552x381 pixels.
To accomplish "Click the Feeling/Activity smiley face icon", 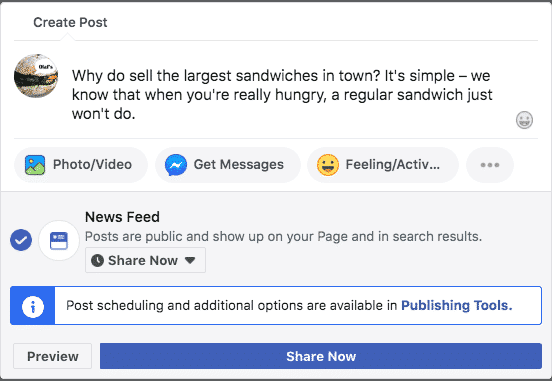I will [x=328, y=165].
